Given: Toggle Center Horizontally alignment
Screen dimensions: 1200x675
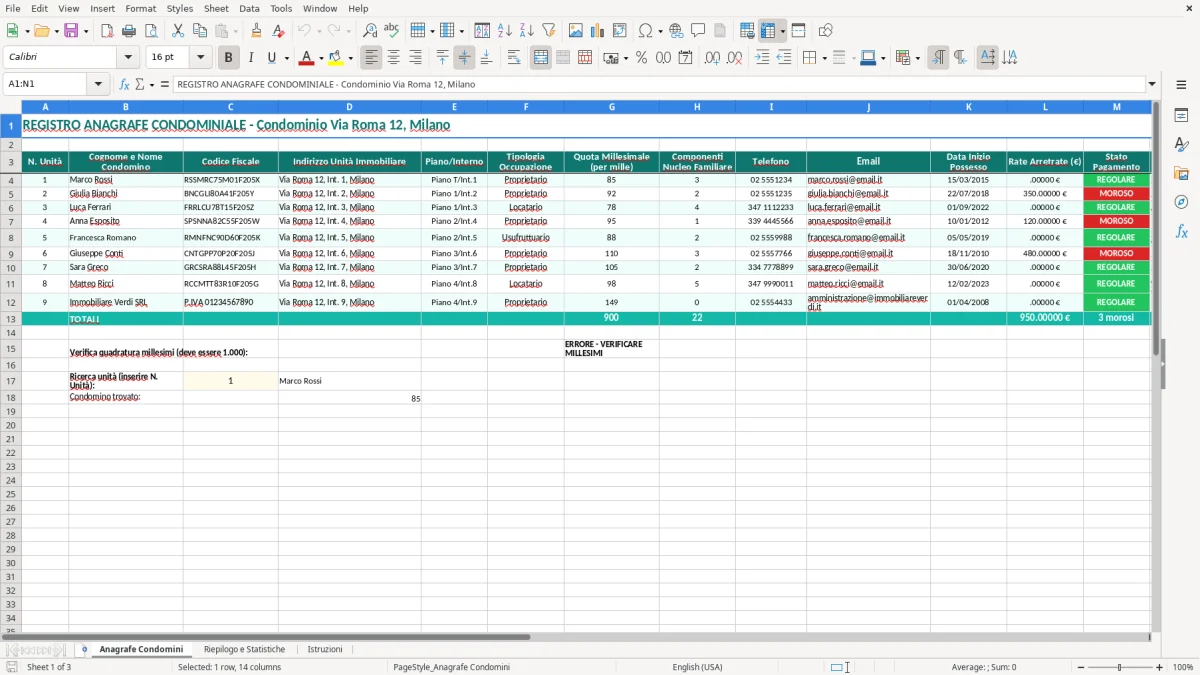Looking at the screenshot, I should click(393, 58).
